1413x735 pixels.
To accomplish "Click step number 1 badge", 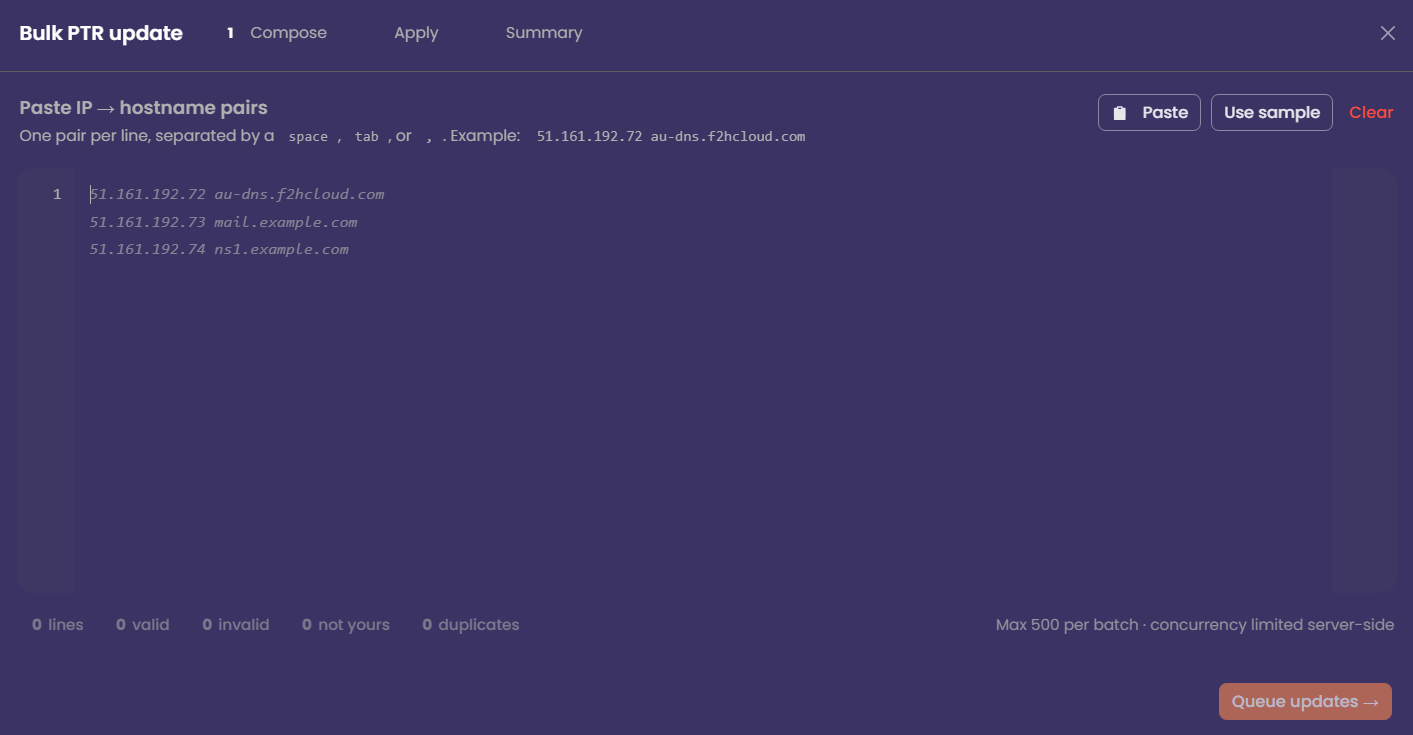I will tap(230, 33).
